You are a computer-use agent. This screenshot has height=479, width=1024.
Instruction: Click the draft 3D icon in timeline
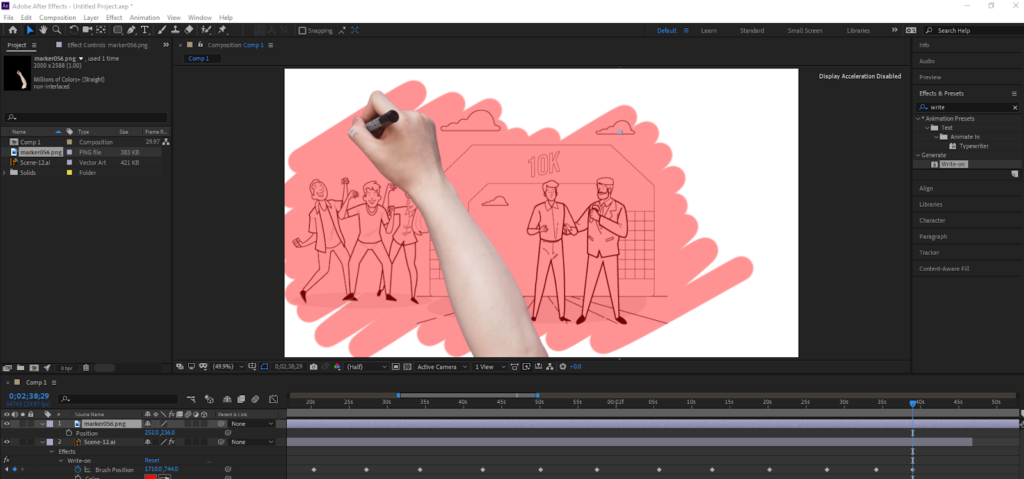209,399
